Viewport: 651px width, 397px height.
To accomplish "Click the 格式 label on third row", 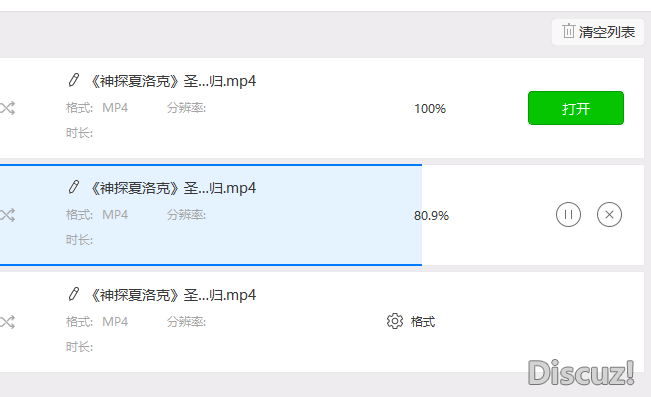I will pyautogui.click(x=423, y=321).
